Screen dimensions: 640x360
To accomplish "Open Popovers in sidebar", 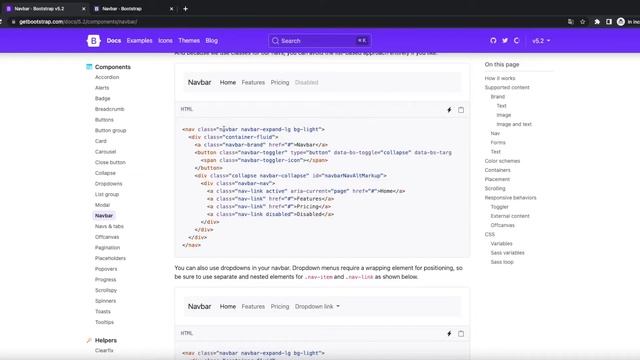I will pyautogui.click(x=106, y=269).
